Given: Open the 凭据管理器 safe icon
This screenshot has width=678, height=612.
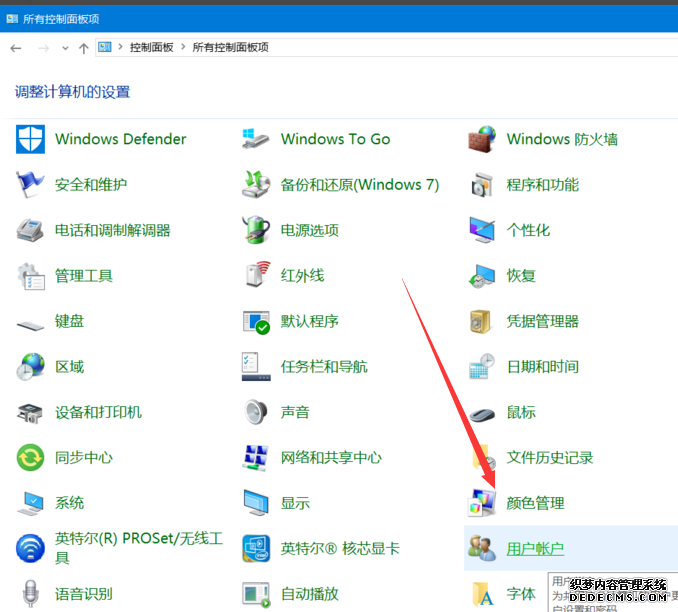Looking at the screenshot, I should [x=480, y=321].
